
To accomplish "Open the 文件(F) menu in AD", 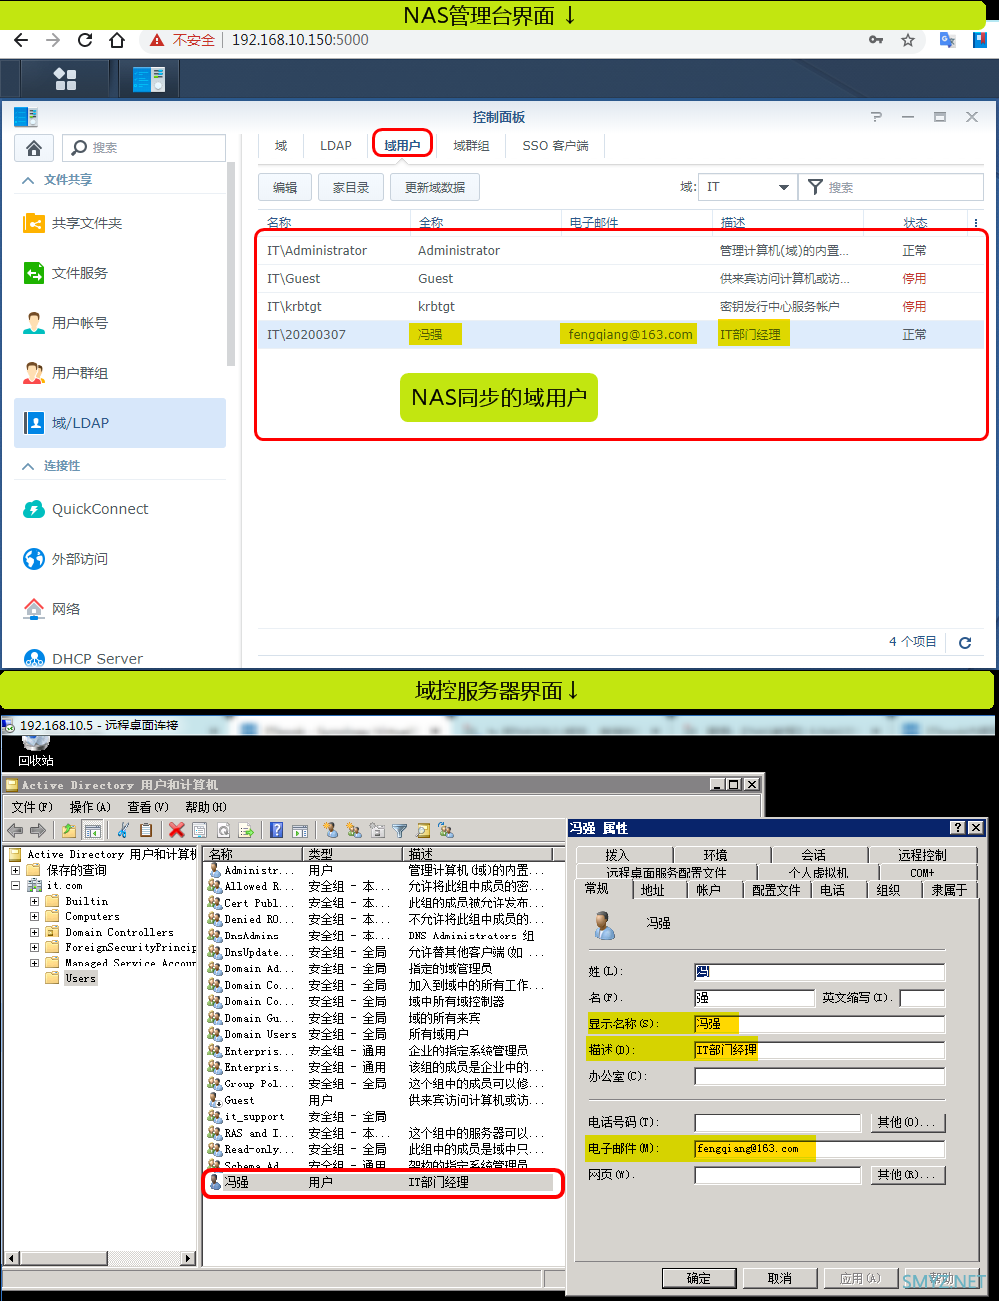I will pos(32,807).
